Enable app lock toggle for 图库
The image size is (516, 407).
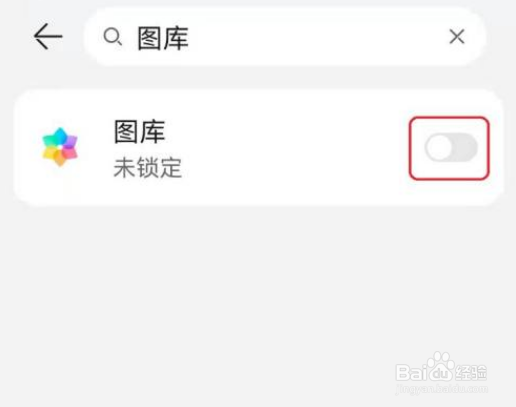point(451,147)
